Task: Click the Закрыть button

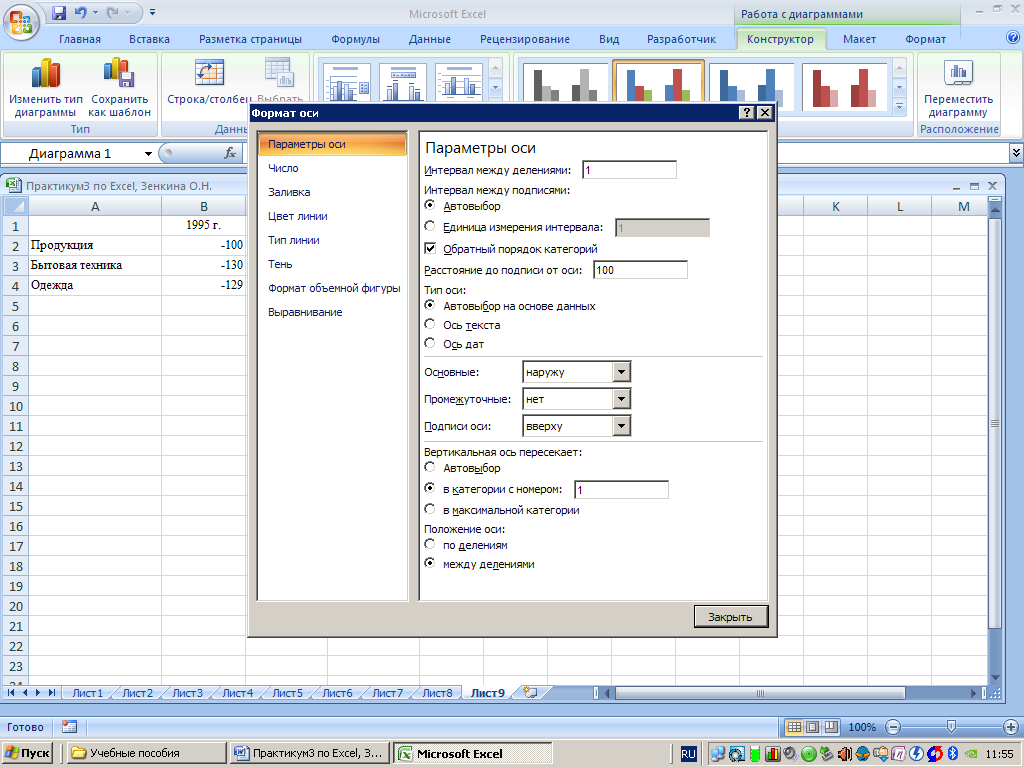Action: (x=731, y=616)
